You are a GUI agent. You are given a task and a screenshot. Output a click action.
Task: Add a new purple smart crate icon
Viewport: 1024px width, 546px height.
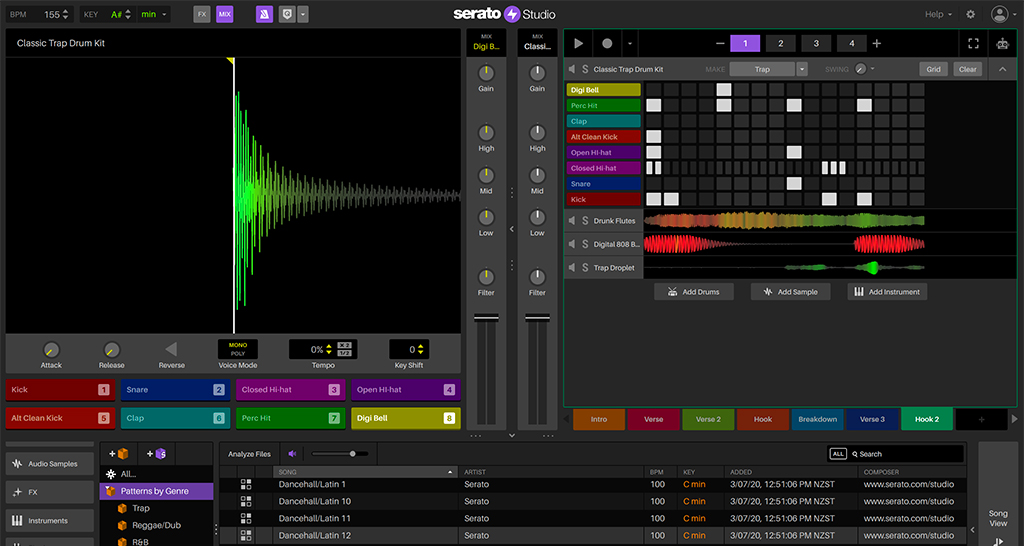click(x=156, y=454)
